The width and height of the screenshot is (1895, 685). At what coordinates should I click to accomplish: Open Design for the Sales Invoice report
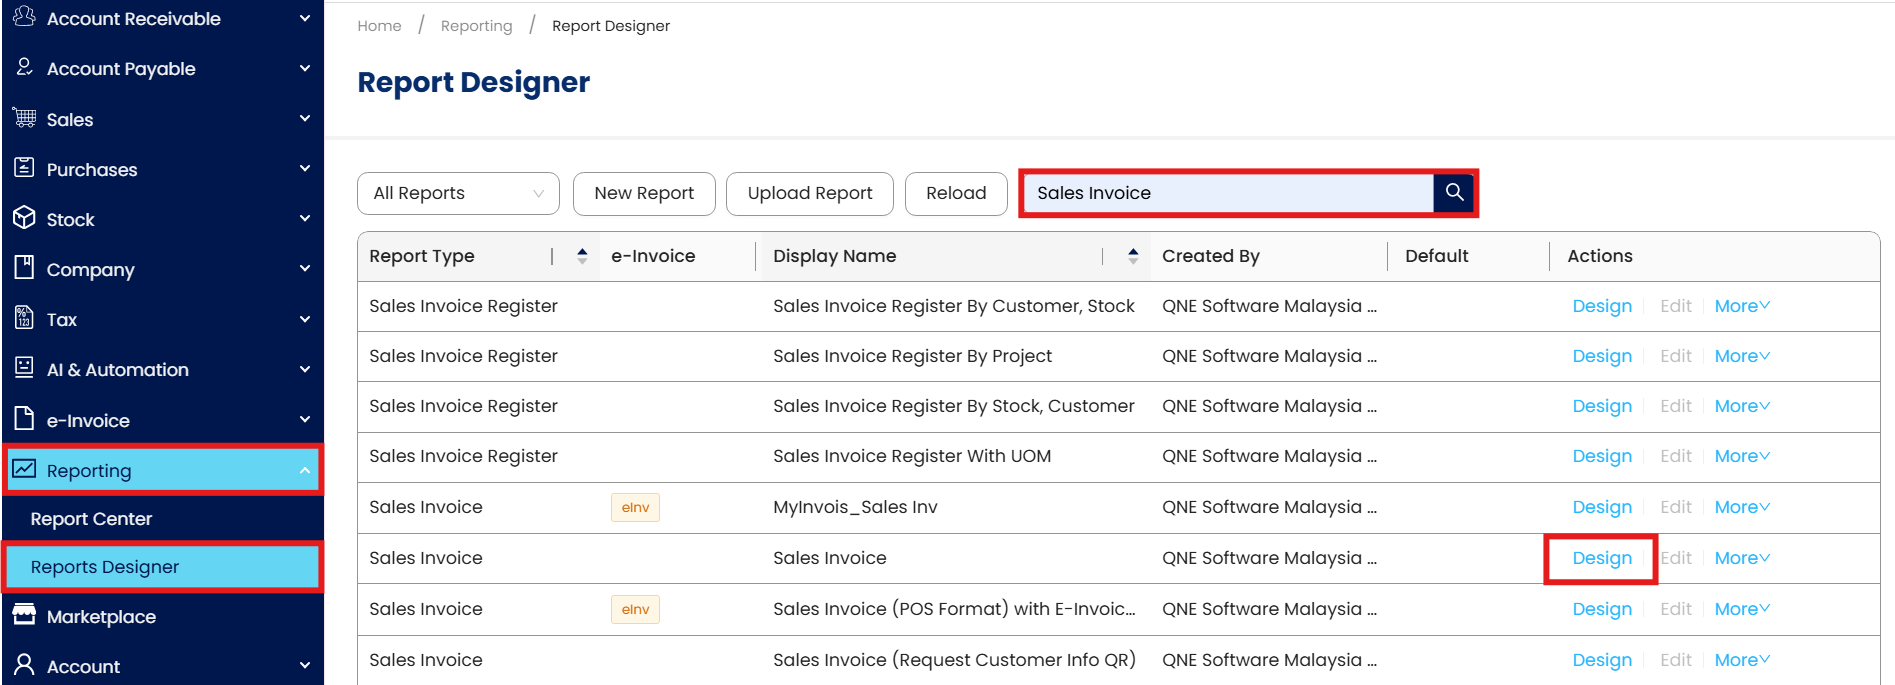click(x=1601, y=558)
